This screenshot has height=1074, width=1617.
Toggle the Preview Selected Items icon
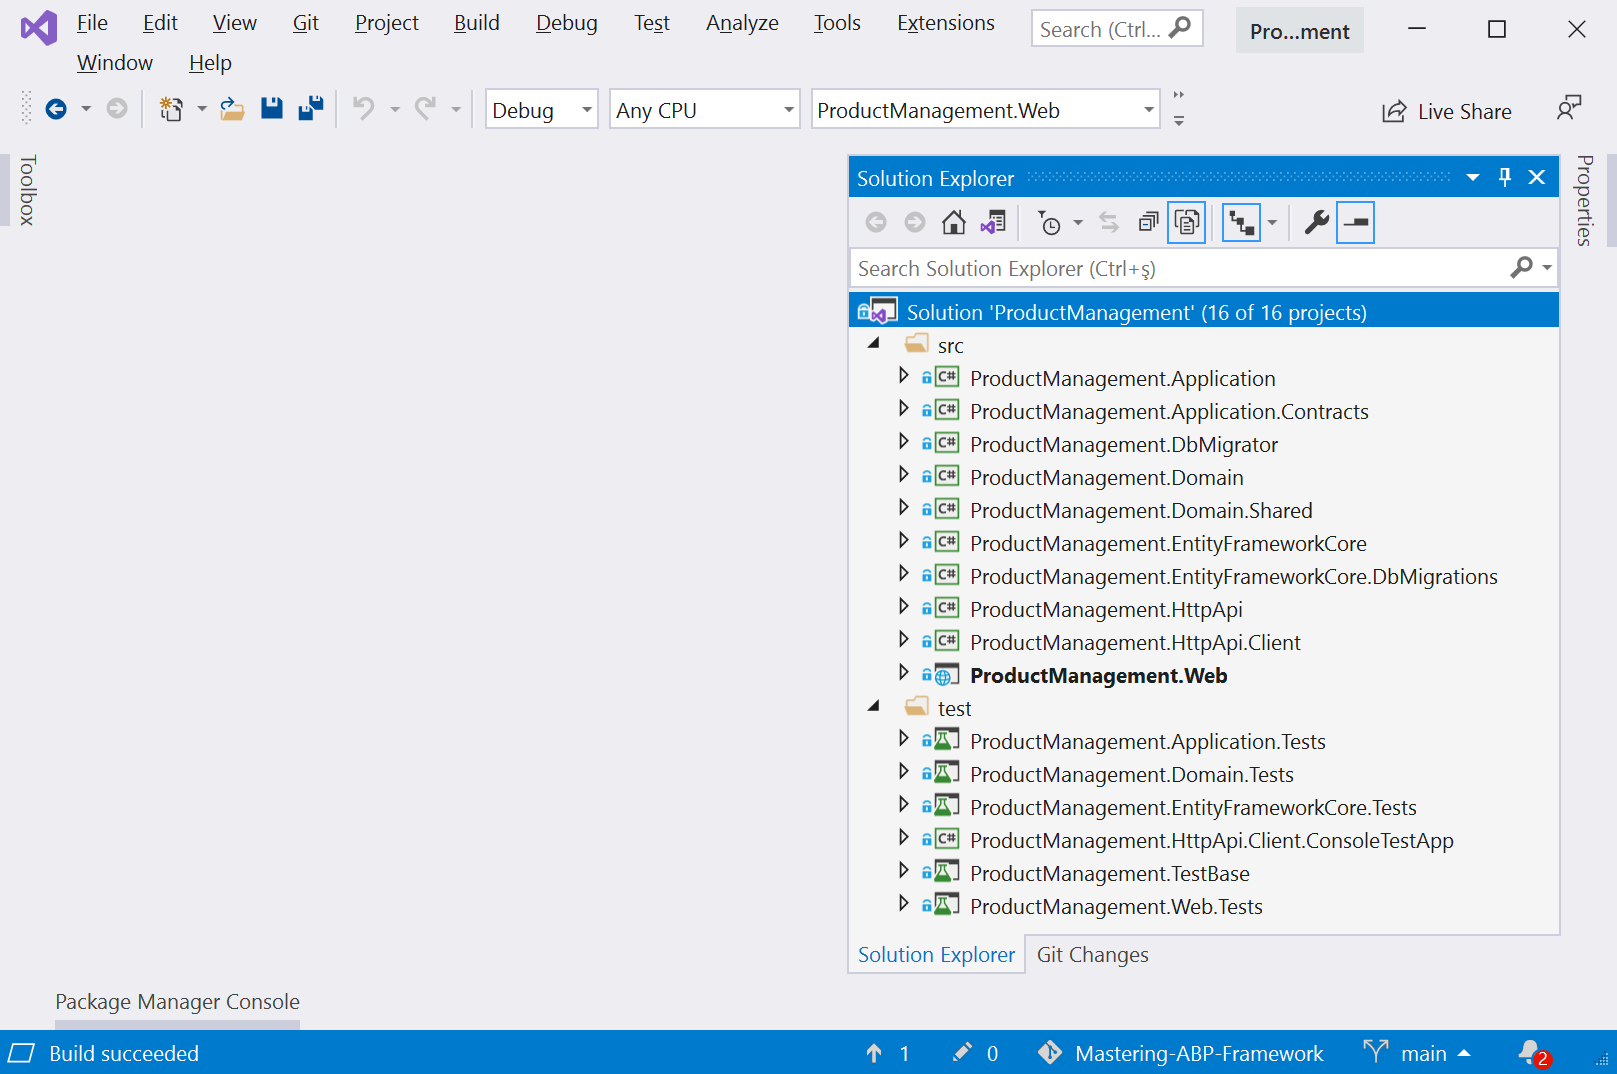1356,222
